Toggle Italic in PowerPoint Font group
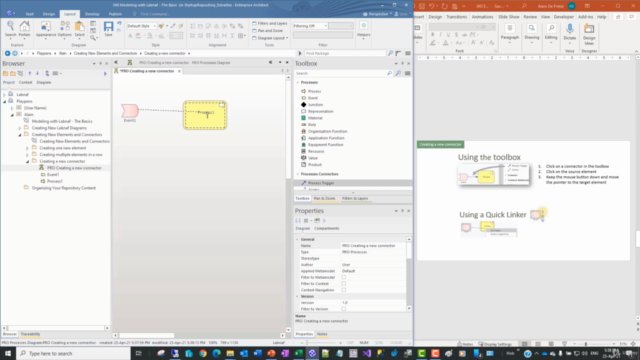 [x=440, y=35]
